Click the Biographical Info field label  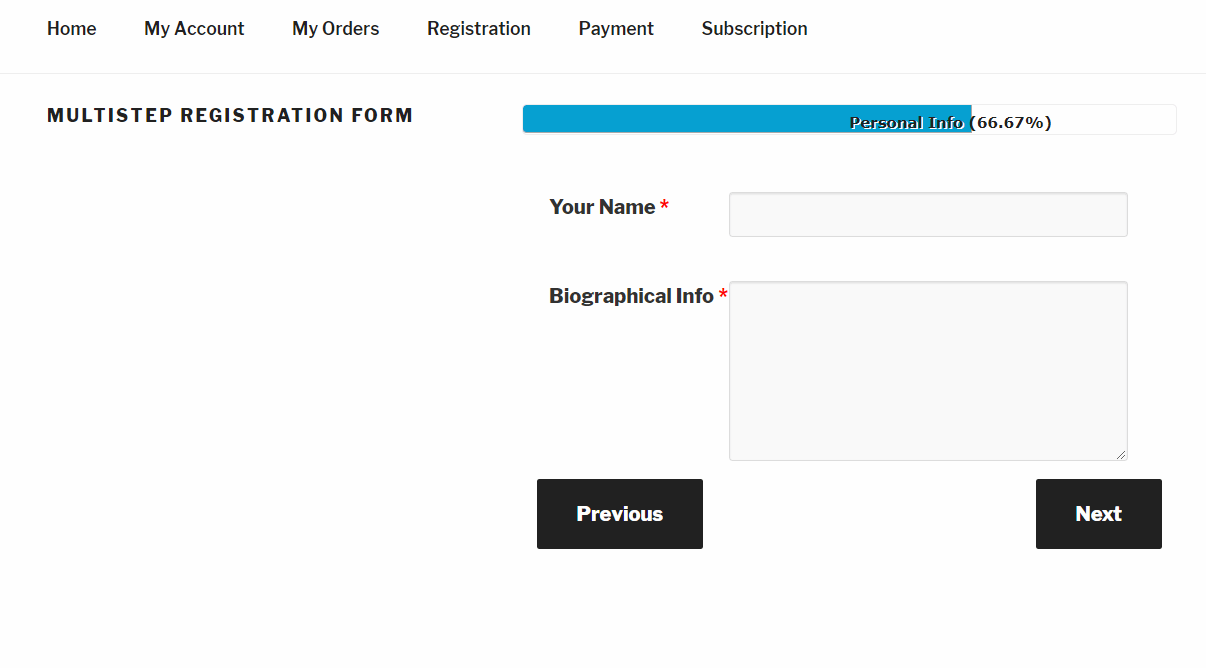point(631,296)
